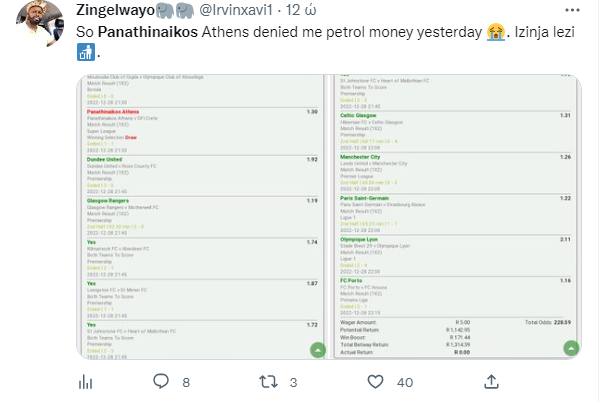Open tweet analytics bar chart icon

tap(85, 381)
